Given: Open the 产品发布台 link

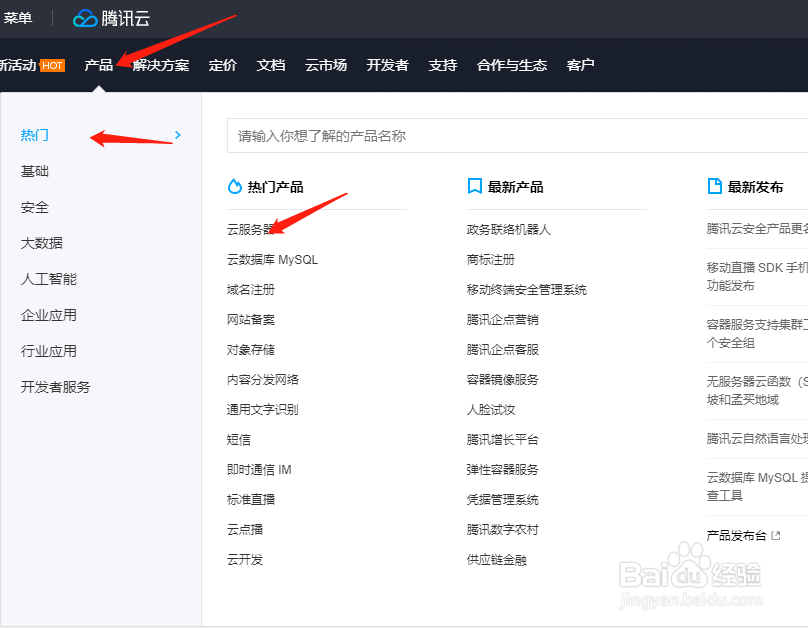Looking at the screenshot, I should coord(736,536).
